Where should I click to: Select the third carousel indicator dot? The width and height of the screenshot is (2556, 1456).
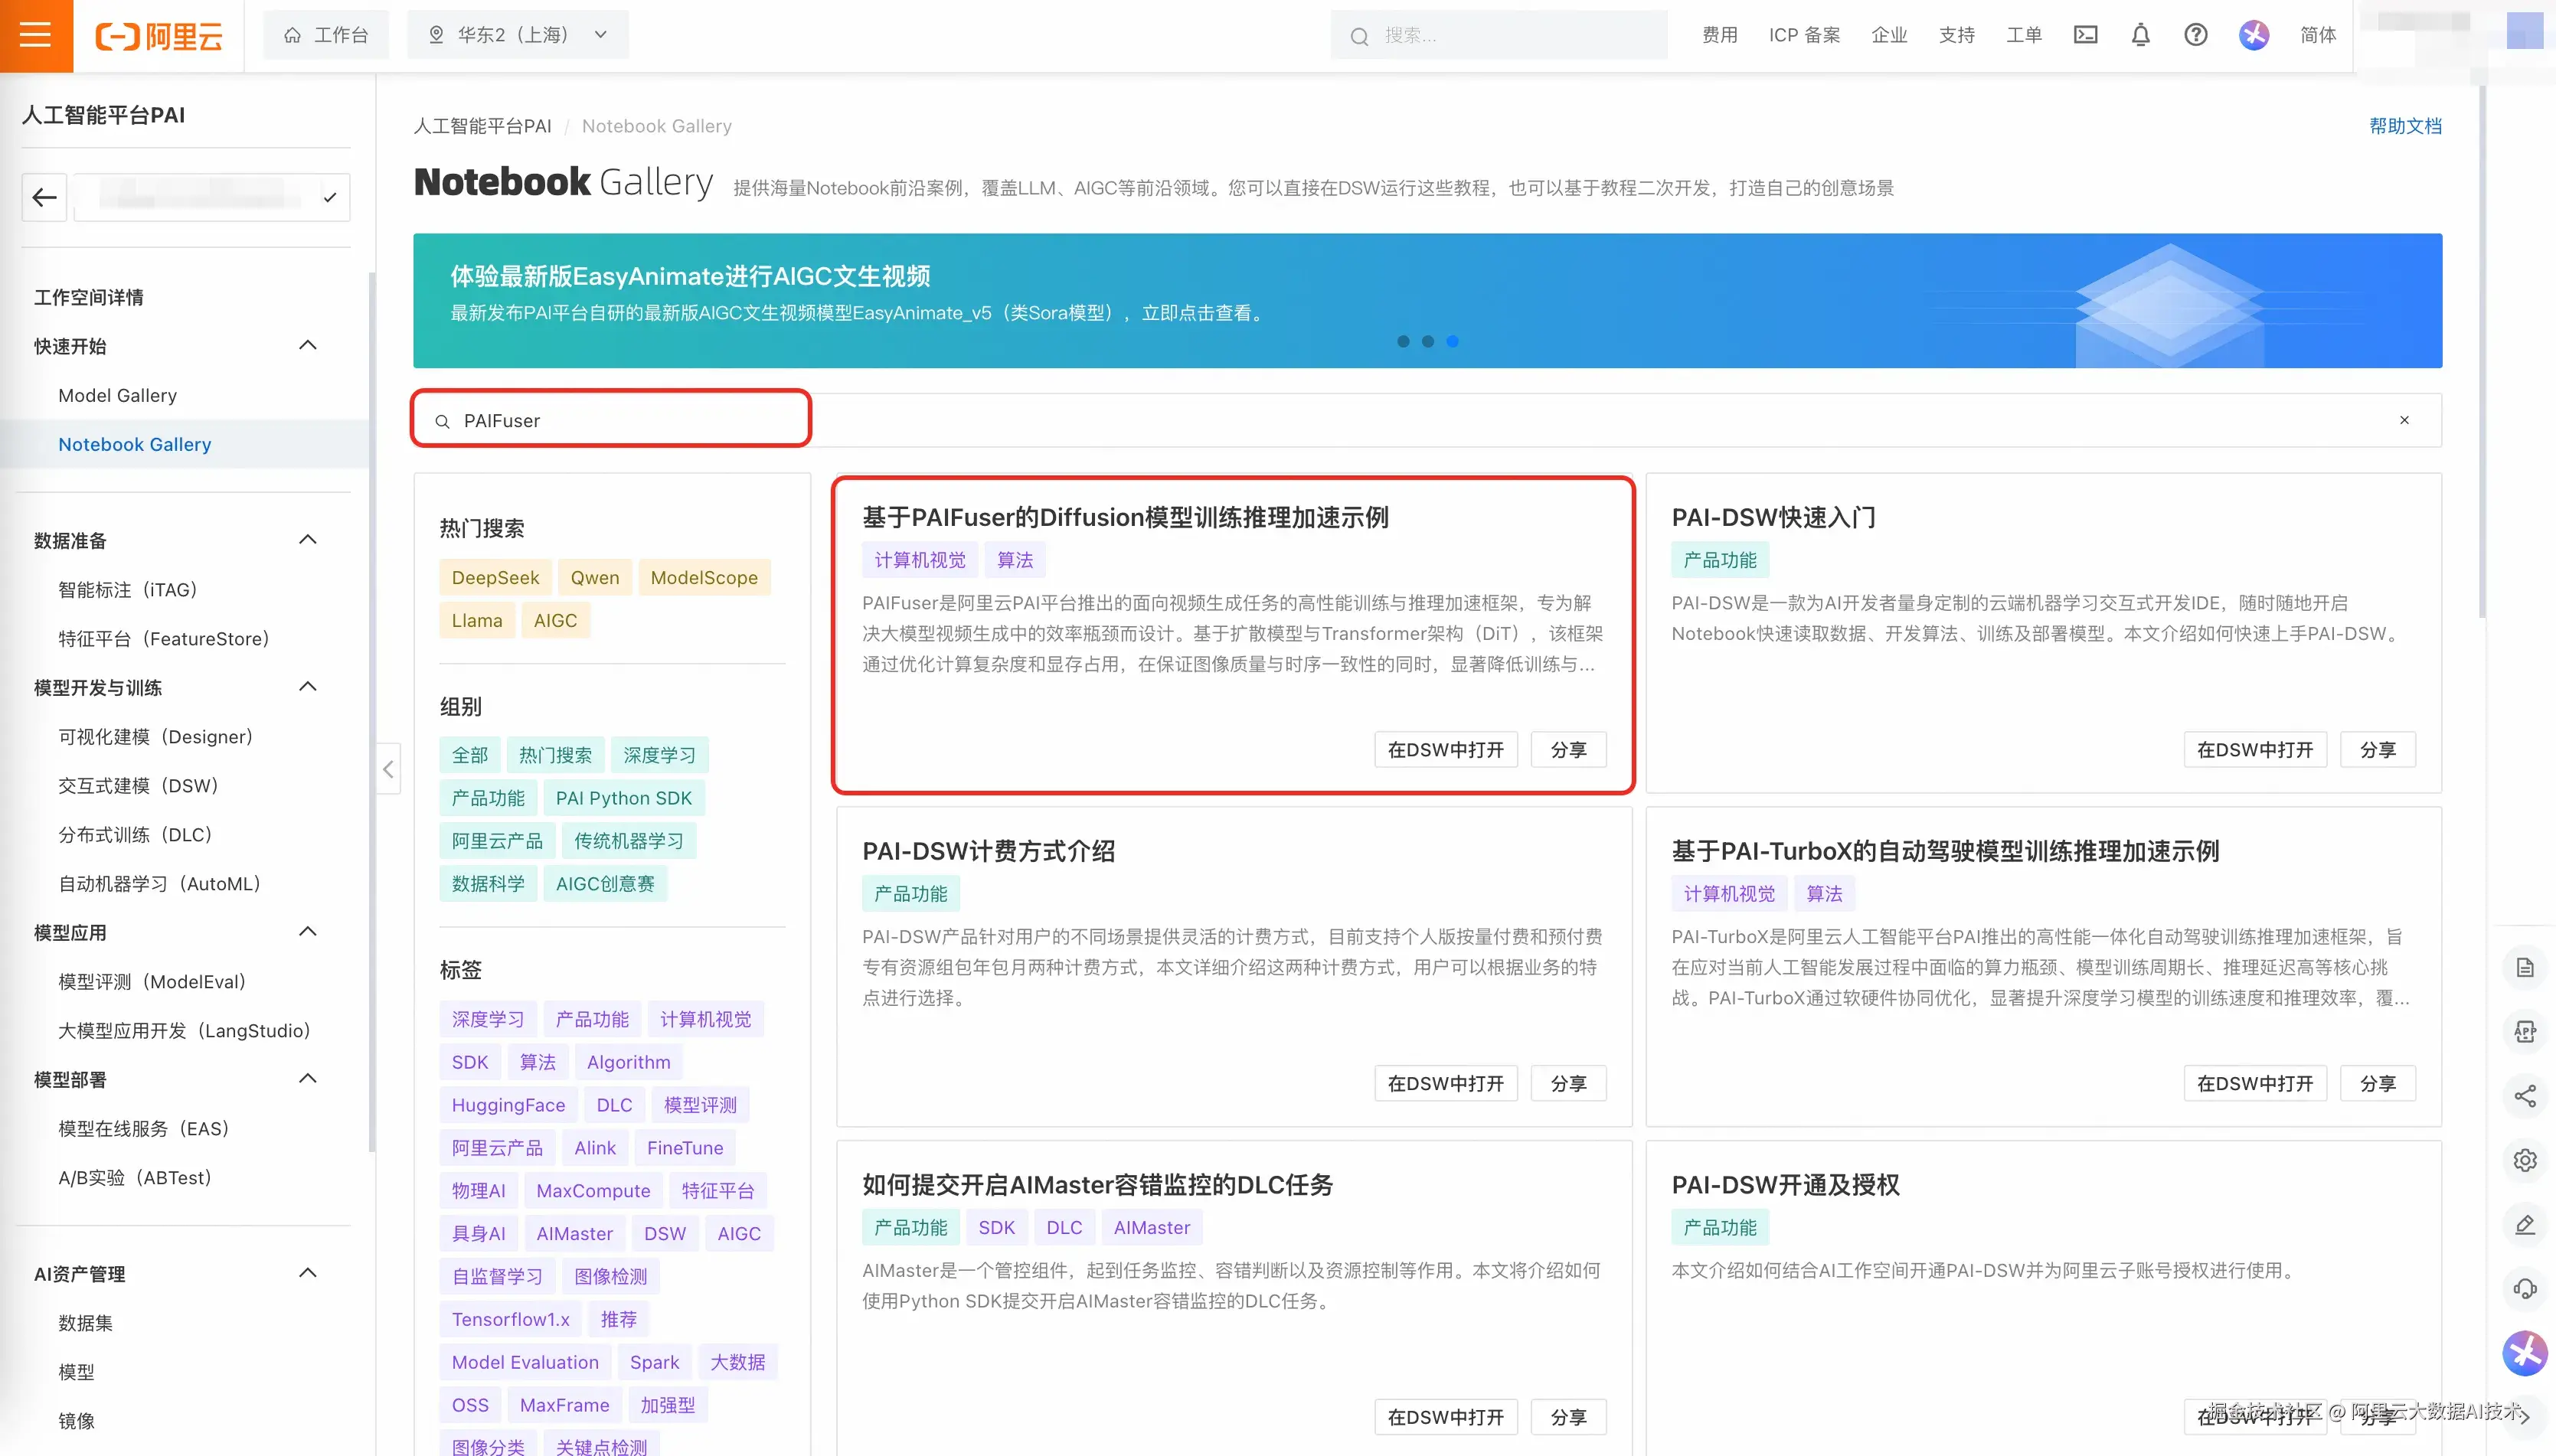tap(1453, 341)
